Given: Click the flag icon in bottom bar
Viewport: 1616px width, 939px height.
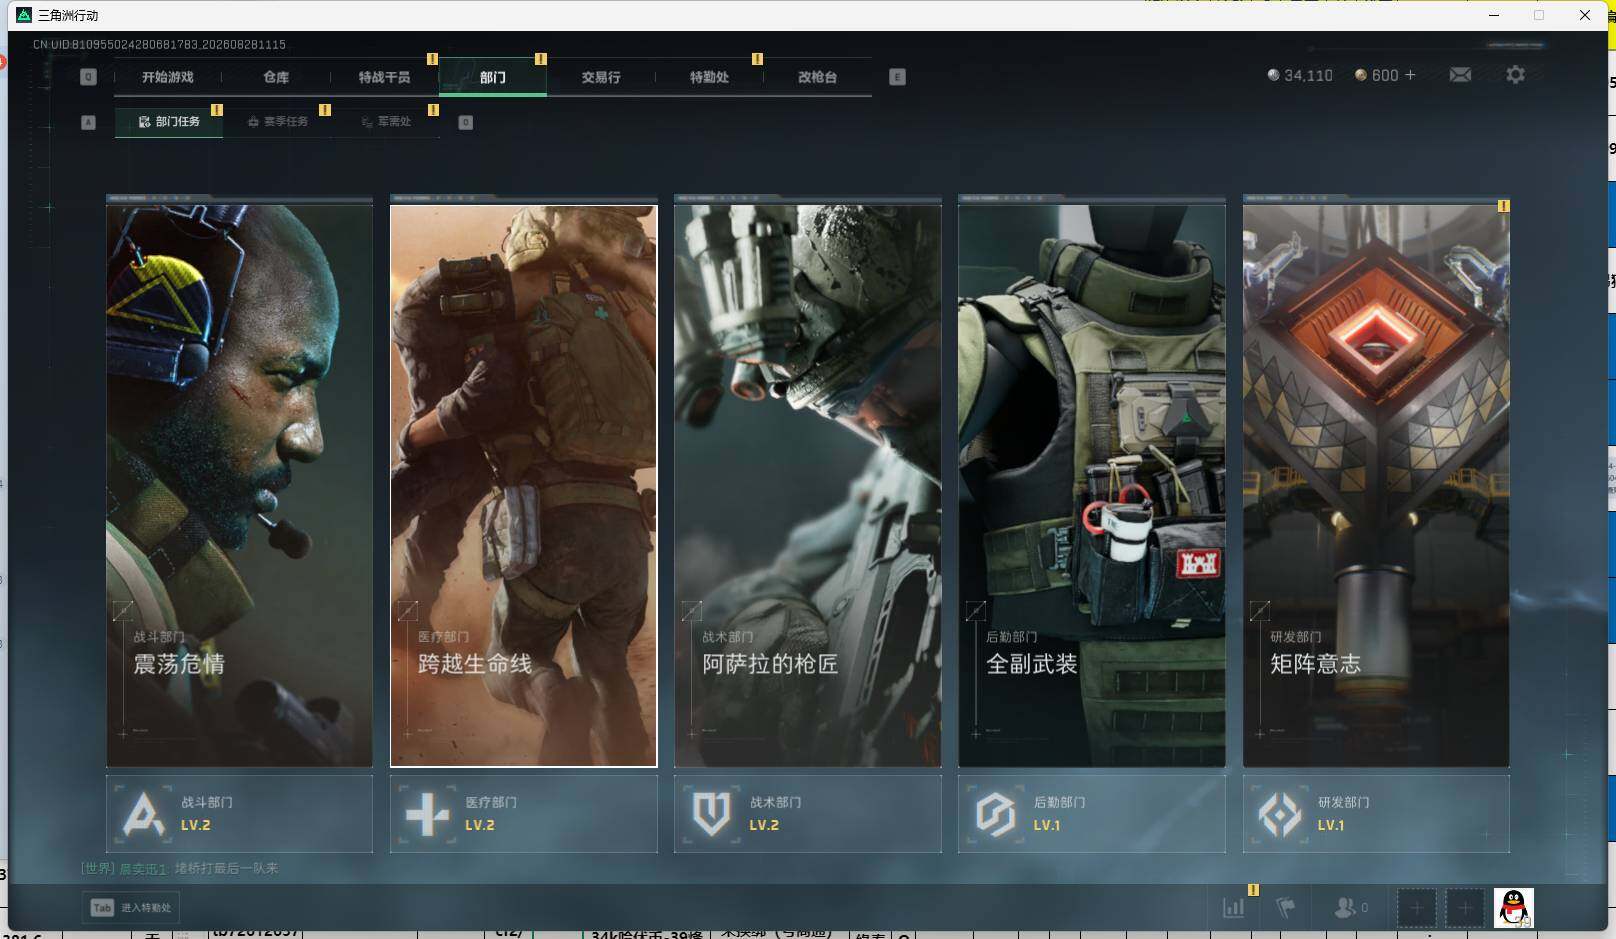Looking at the screenshot, I should coord(1286,908).
